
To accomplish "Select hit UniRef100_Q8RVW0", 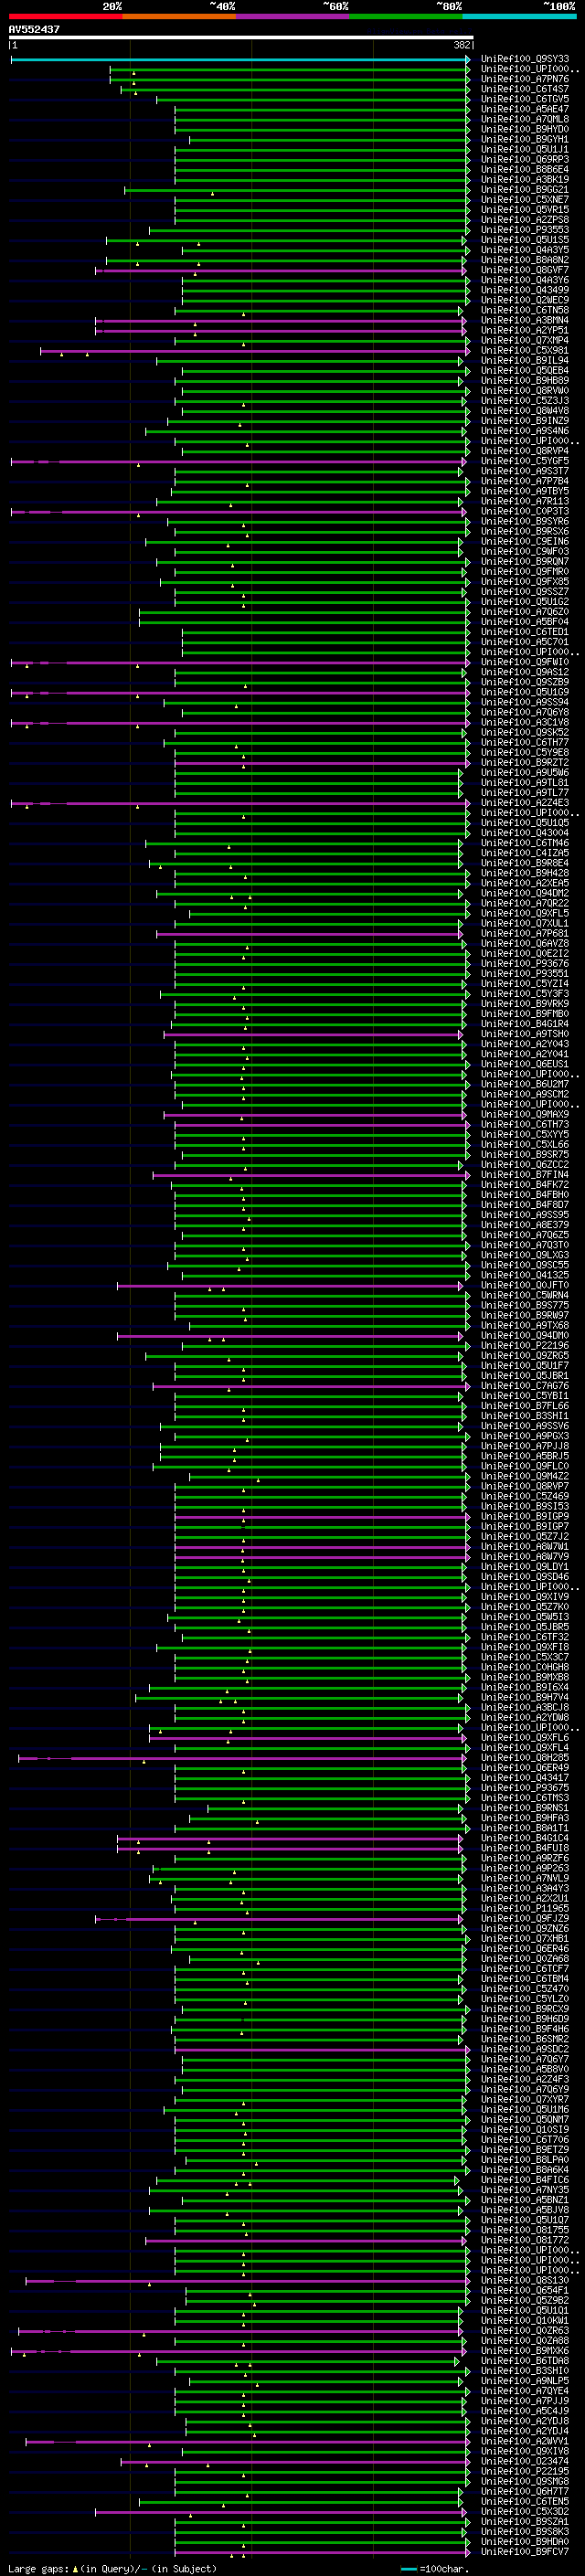I will (x=525, y=391).
